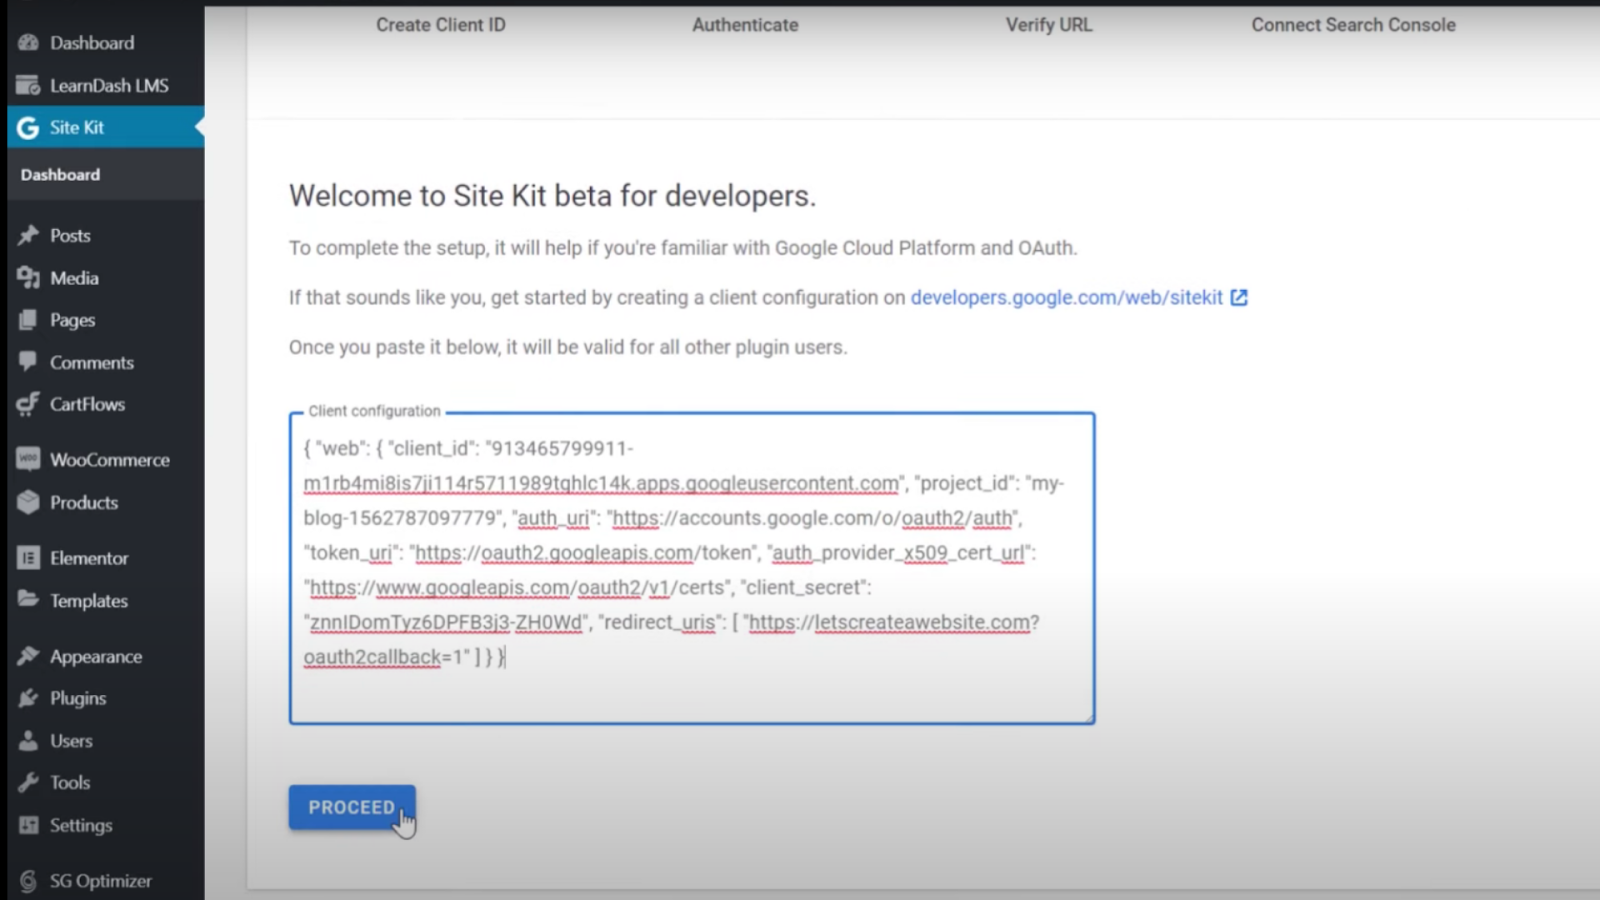Click the Media library icon
This screenshot has height=900, width=1600.
[28, 278]
